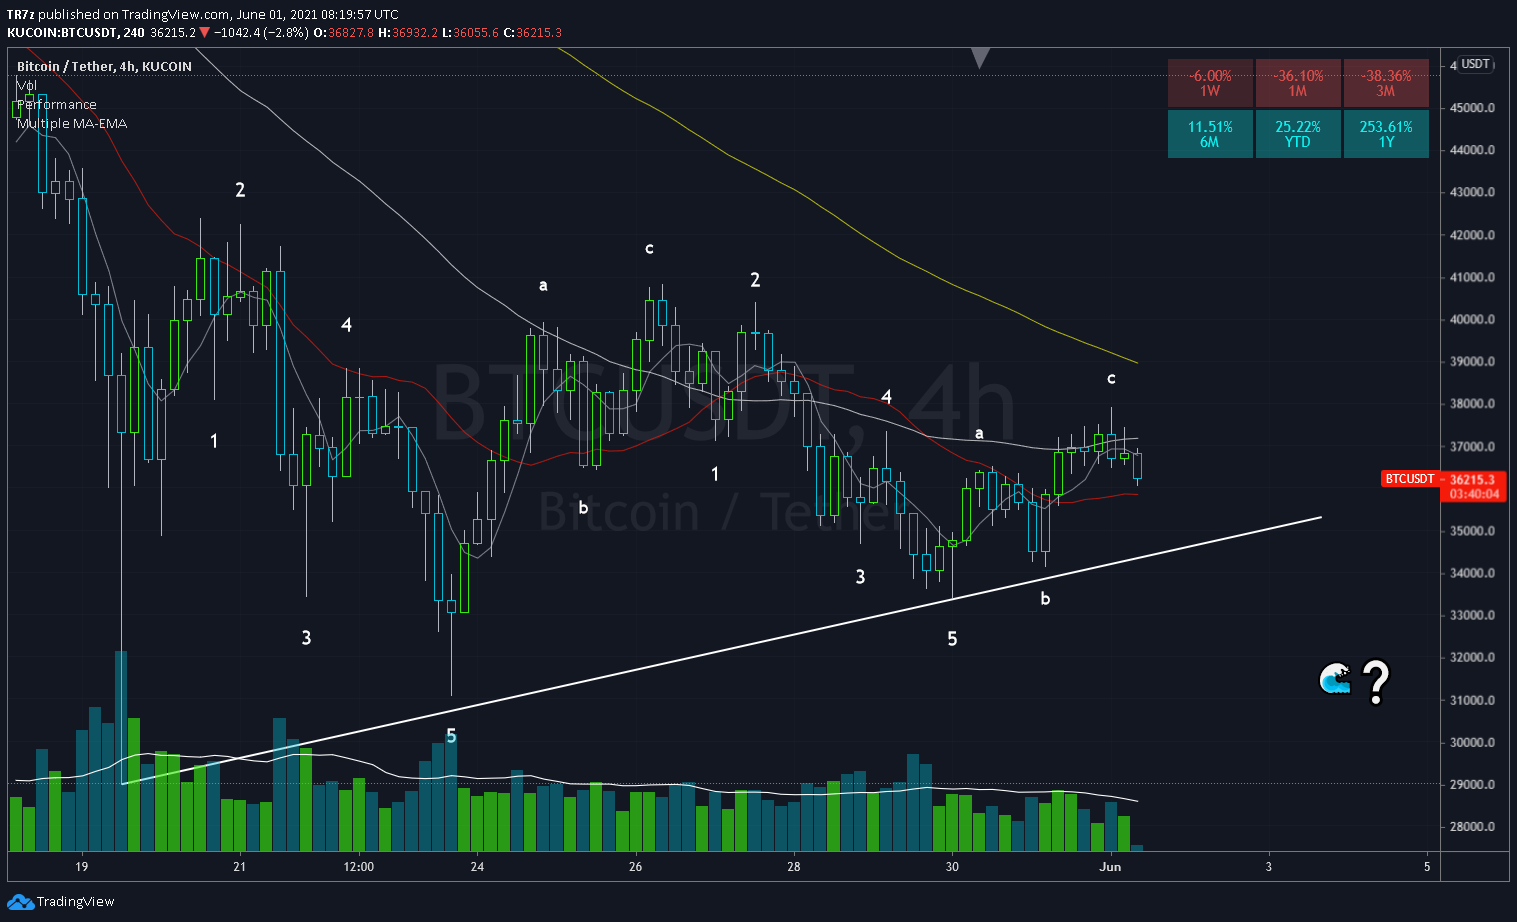Click the 'Jun' date label on time axis
This screenshot has width=1517, height=922.
point(1110,867)
